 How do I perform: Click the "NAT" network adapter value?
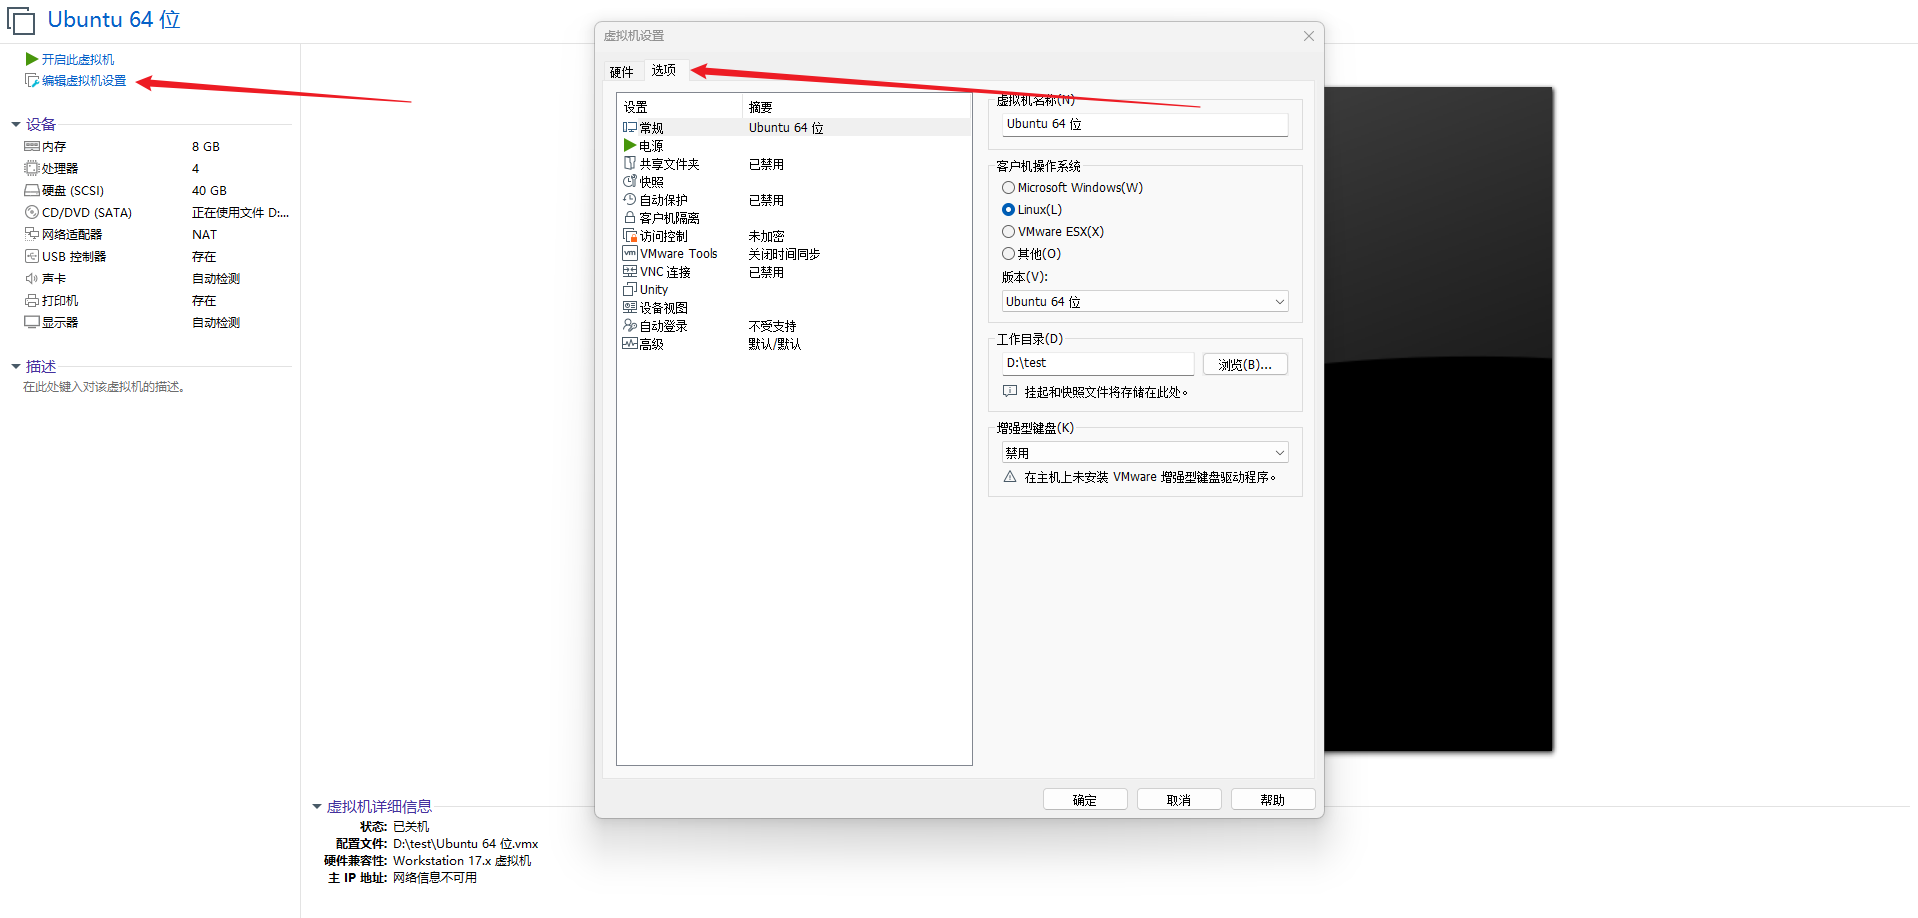point(204,234)
